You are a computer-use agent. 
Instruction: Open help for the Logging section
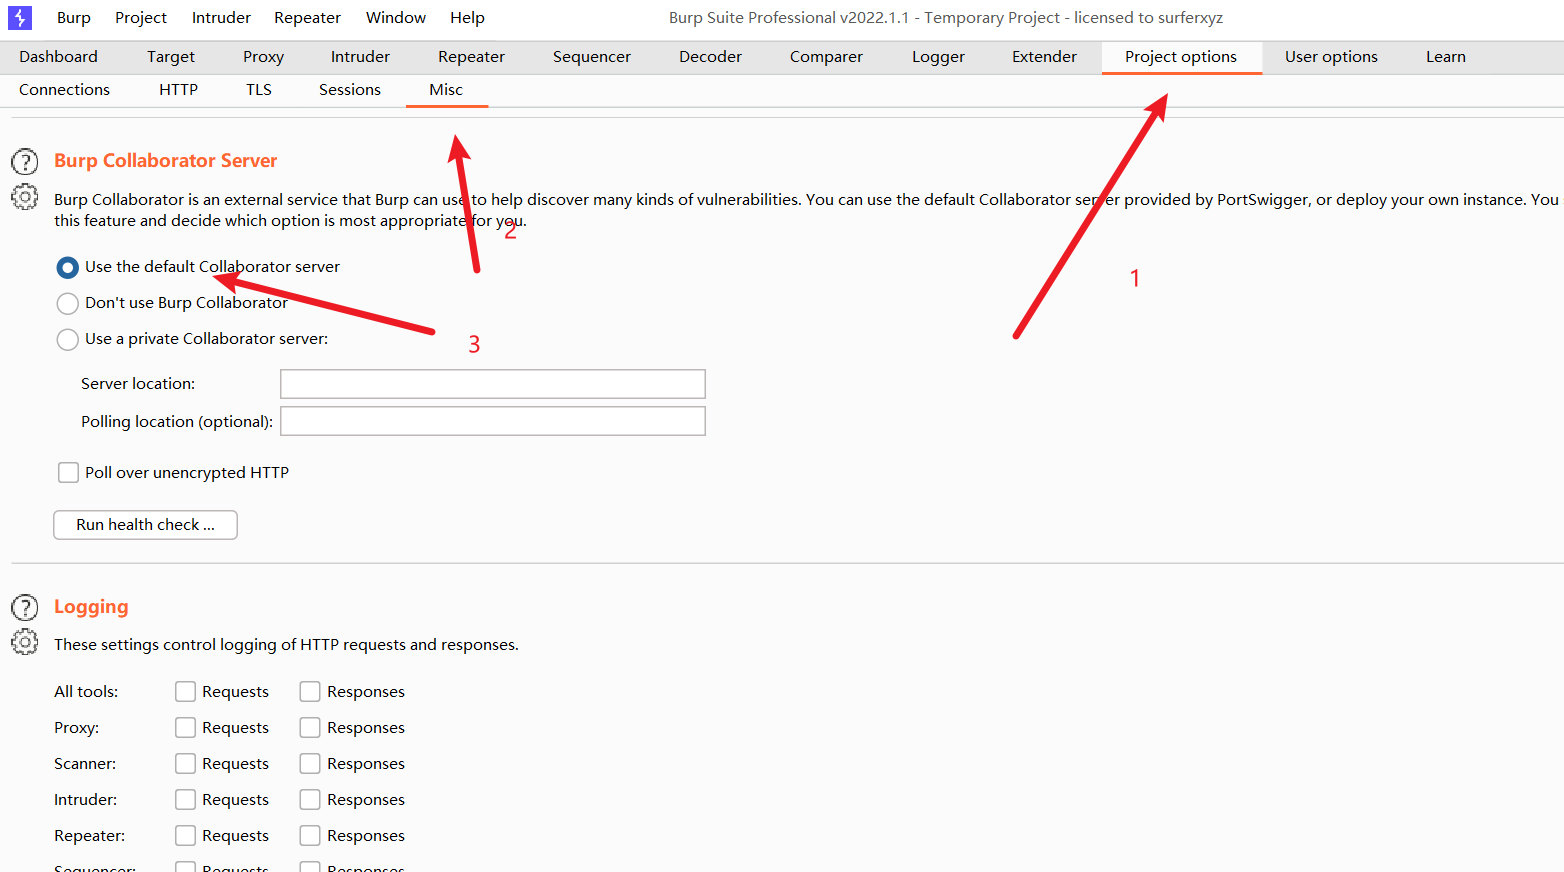click(x=25, y=608)
